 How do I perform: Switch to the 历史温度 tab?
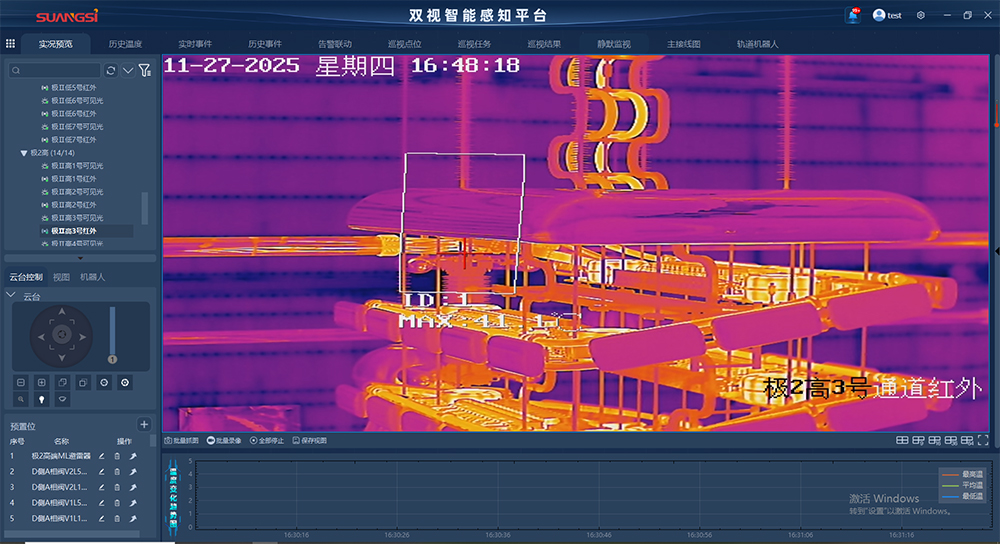coord(125,44)
